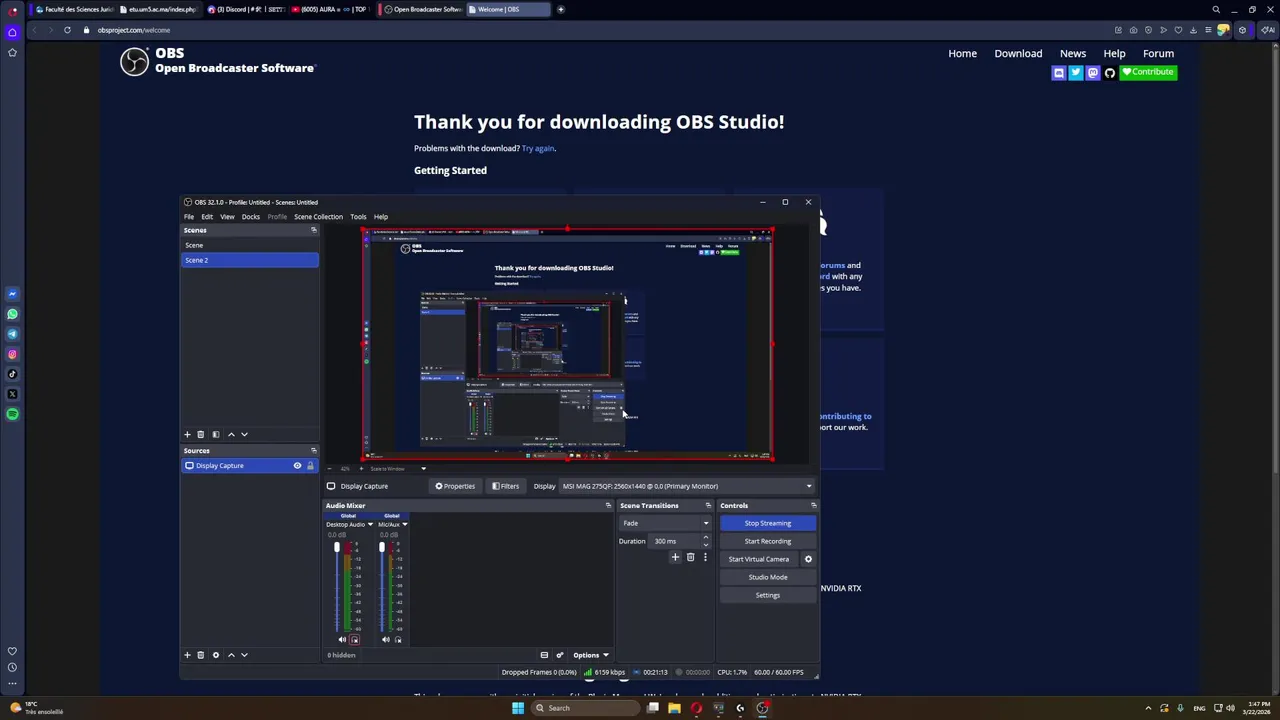Open transition properties three-dot menu
1280x720 pixels.
(x=705, y=558)
